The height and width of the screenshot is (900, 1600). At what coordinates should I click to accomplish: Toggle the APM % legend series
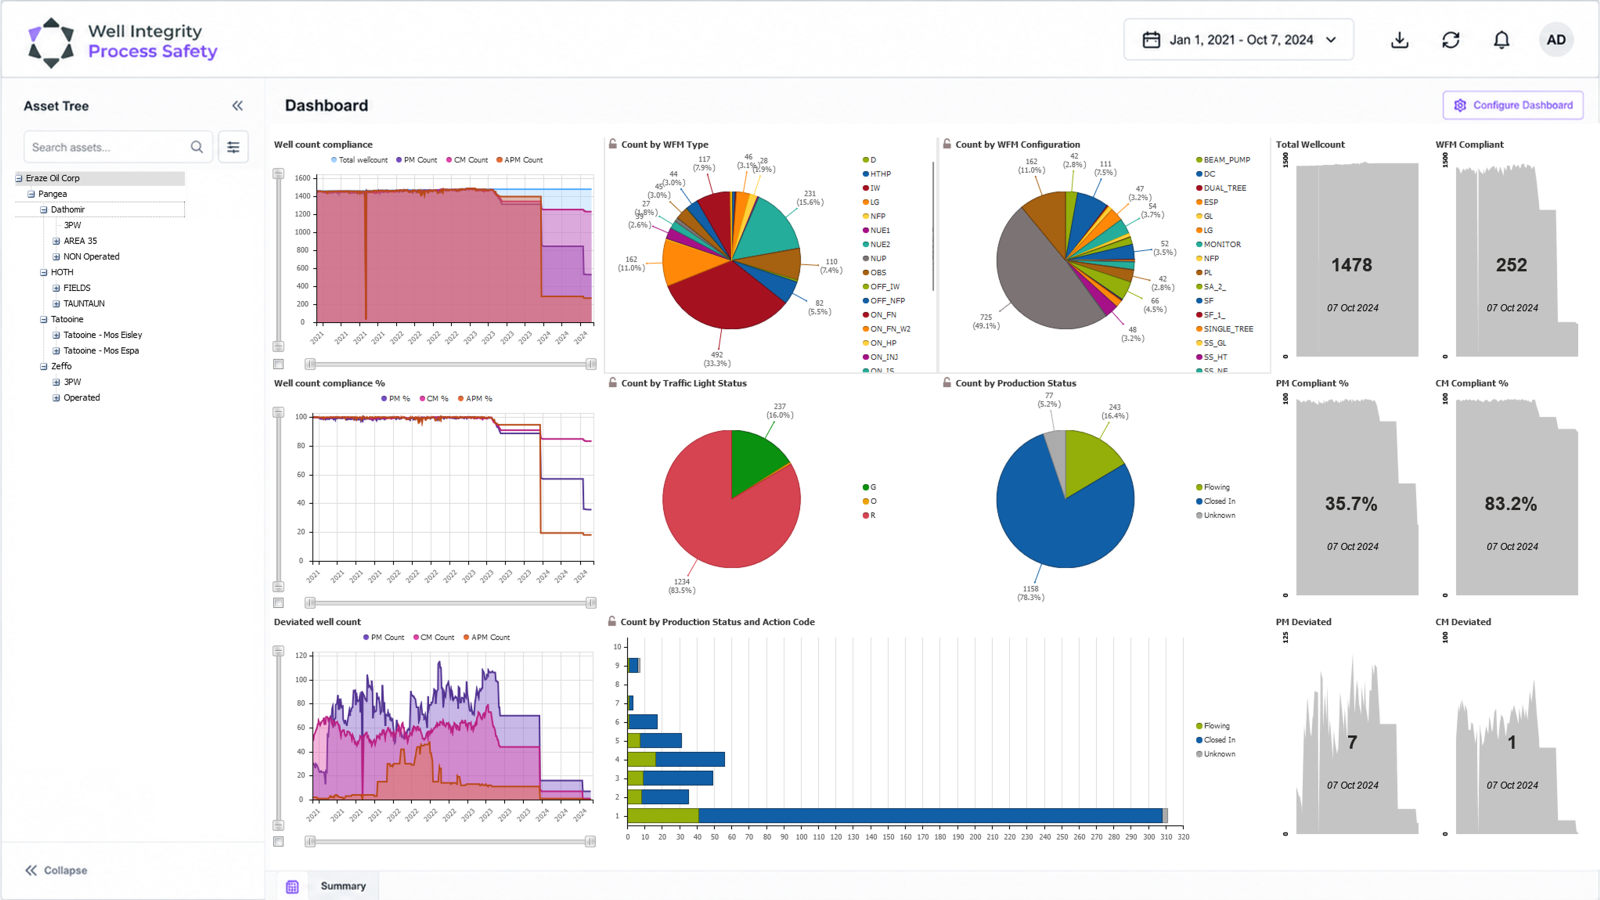coord(475,399)
